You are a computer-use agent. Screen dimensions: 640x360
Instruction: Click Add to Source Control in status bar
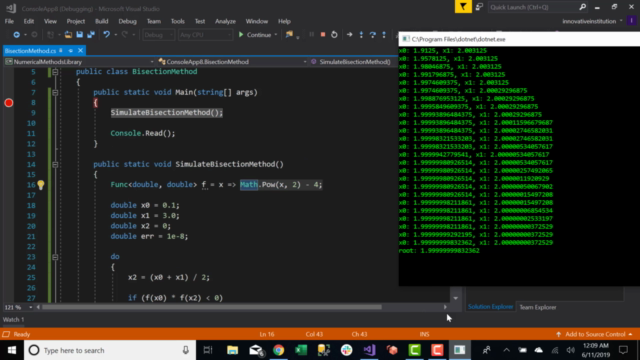click(x=595, y=334)
